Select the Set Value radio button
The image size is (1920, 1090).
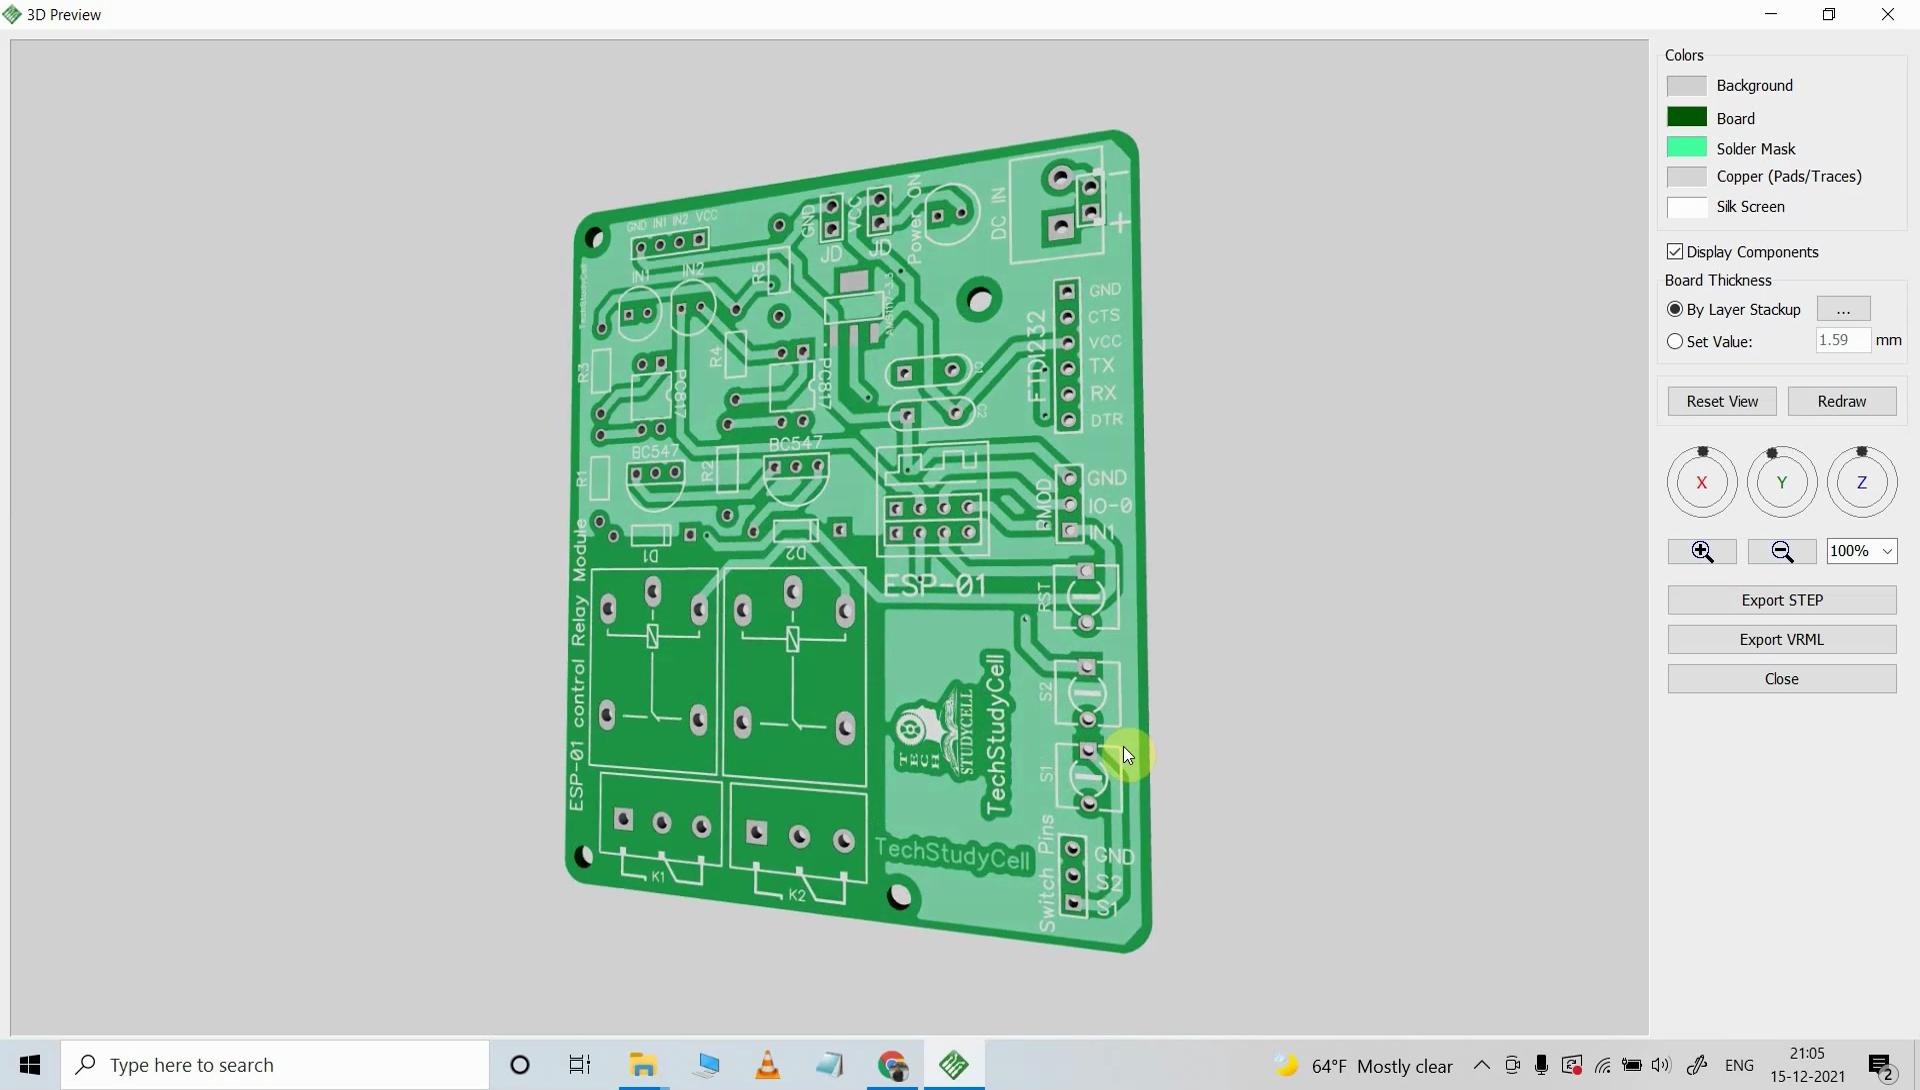[1675, 341]
